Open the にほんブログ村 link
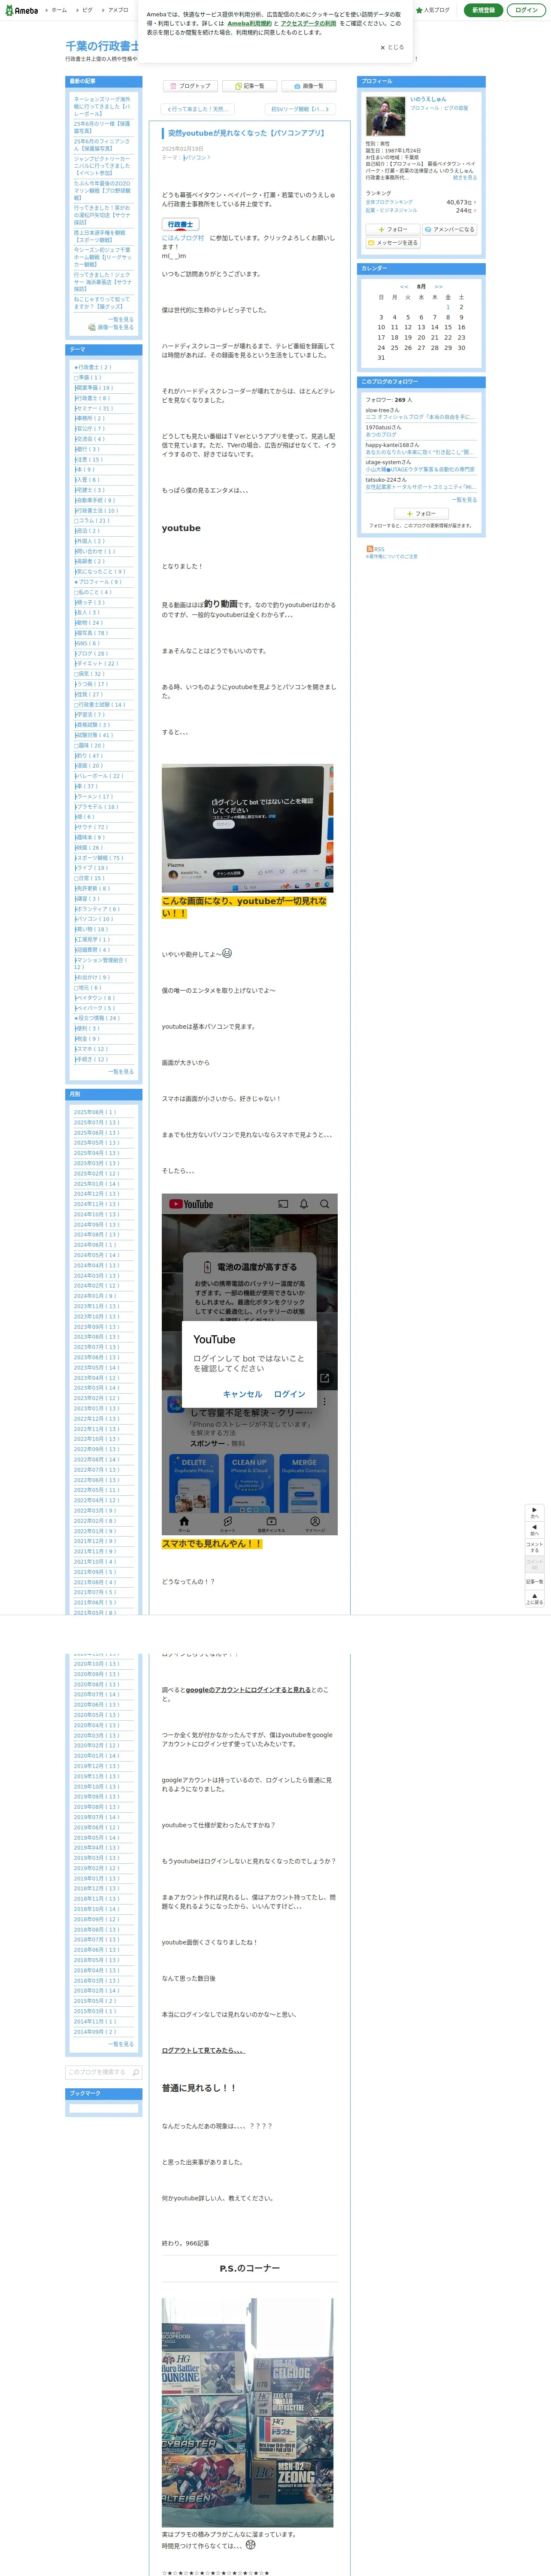 click(183, 238)
